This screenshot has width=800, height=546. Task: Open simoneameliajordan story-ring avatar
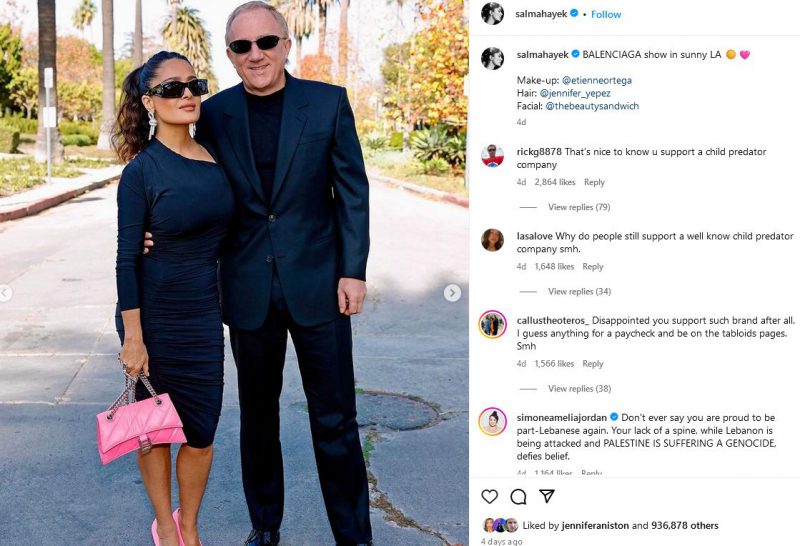[x=492, y=421]
